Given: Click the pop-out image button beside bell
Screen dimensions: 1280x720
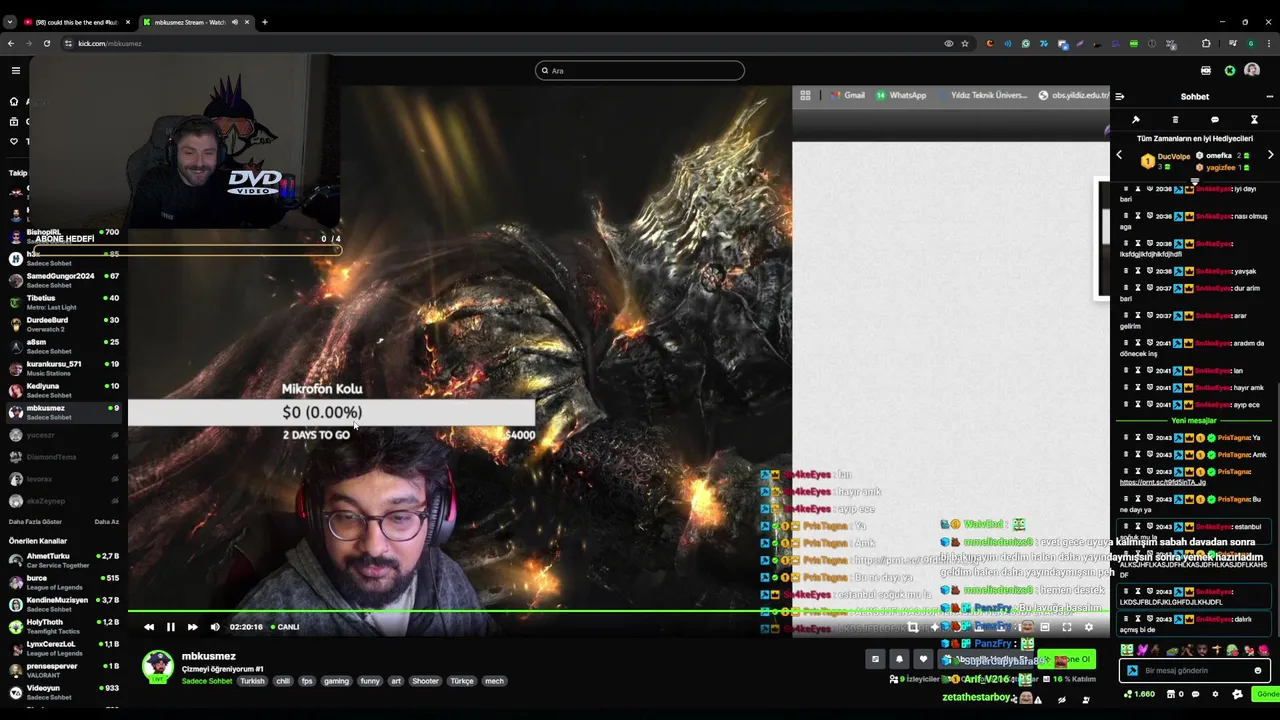Looking at the screenshot, I should click(875, 659).
